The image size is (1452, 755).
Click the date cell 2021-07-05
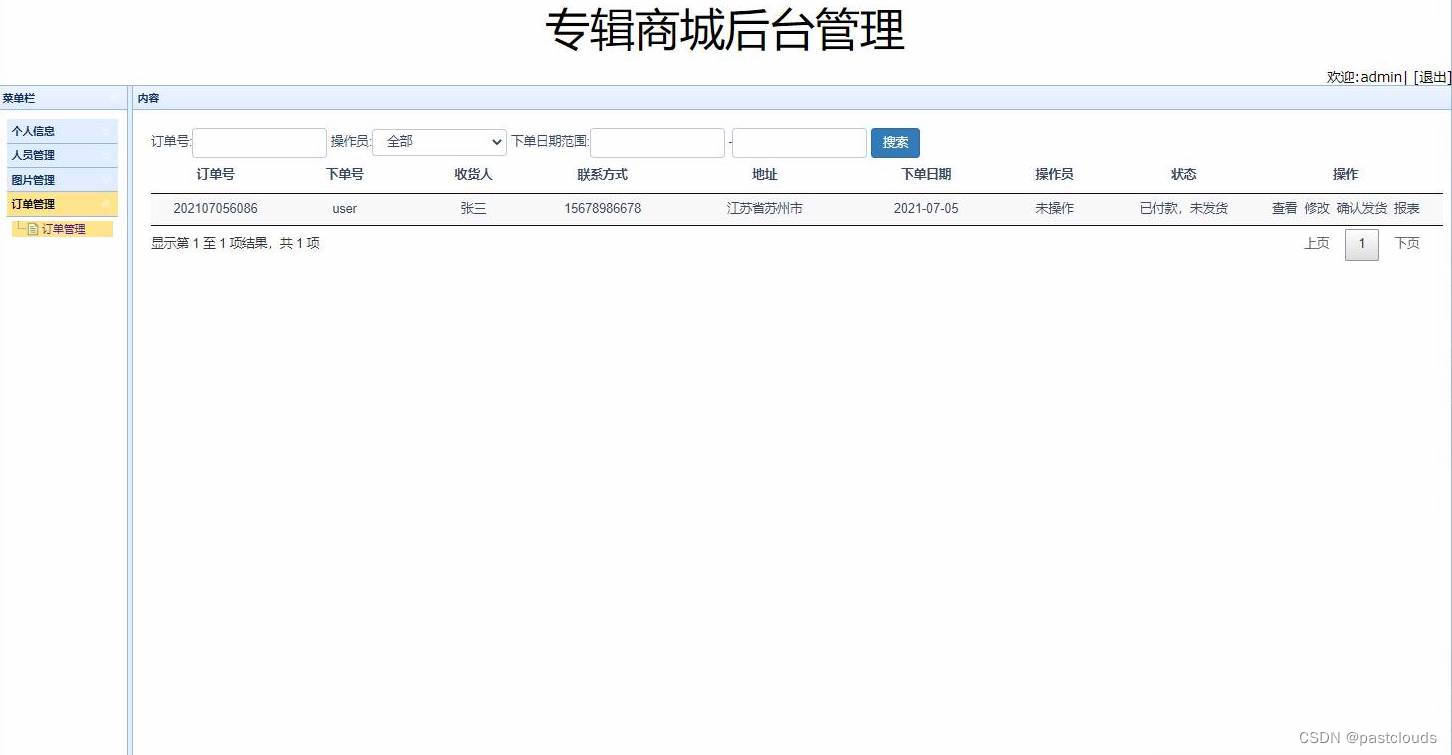(926, 209)
